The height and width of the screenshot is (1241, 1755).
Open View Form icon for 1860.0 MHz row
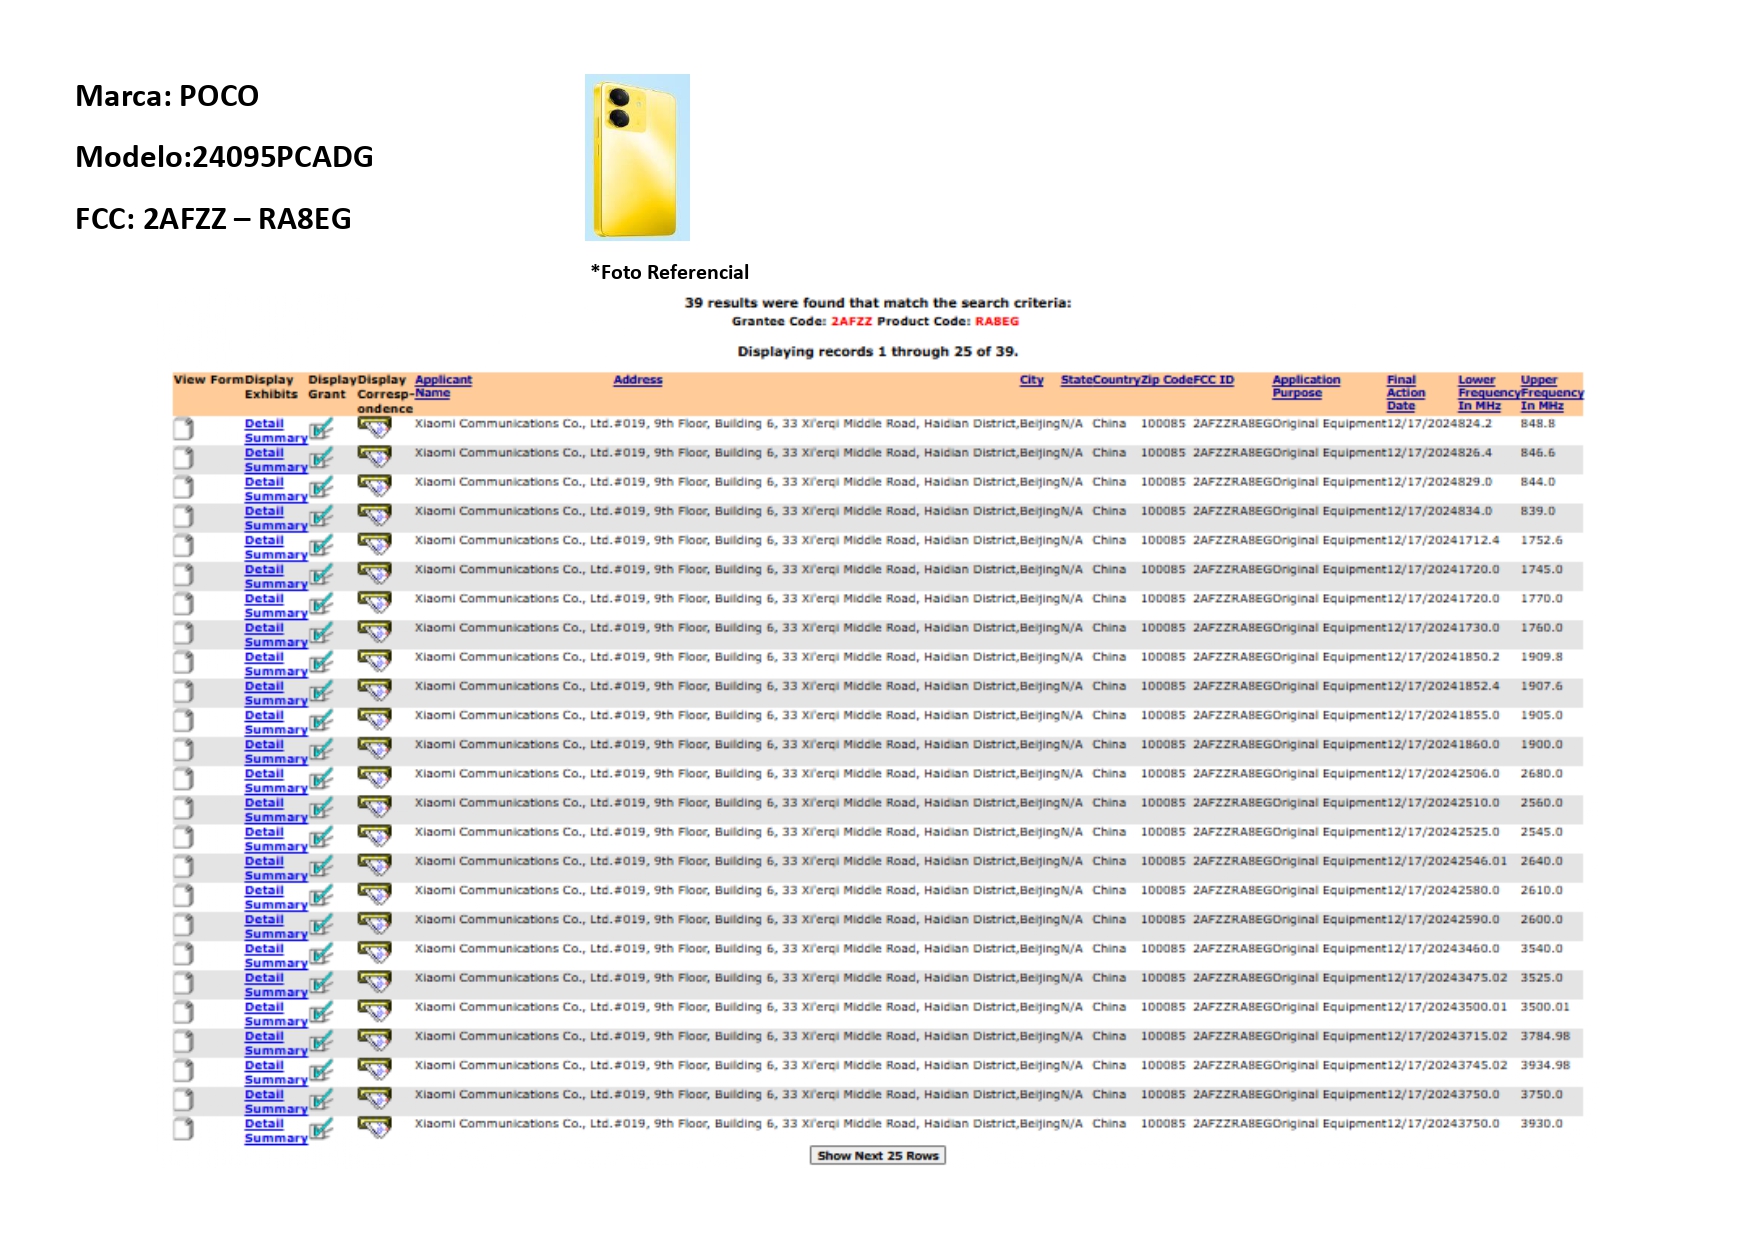tap(183, 750)
